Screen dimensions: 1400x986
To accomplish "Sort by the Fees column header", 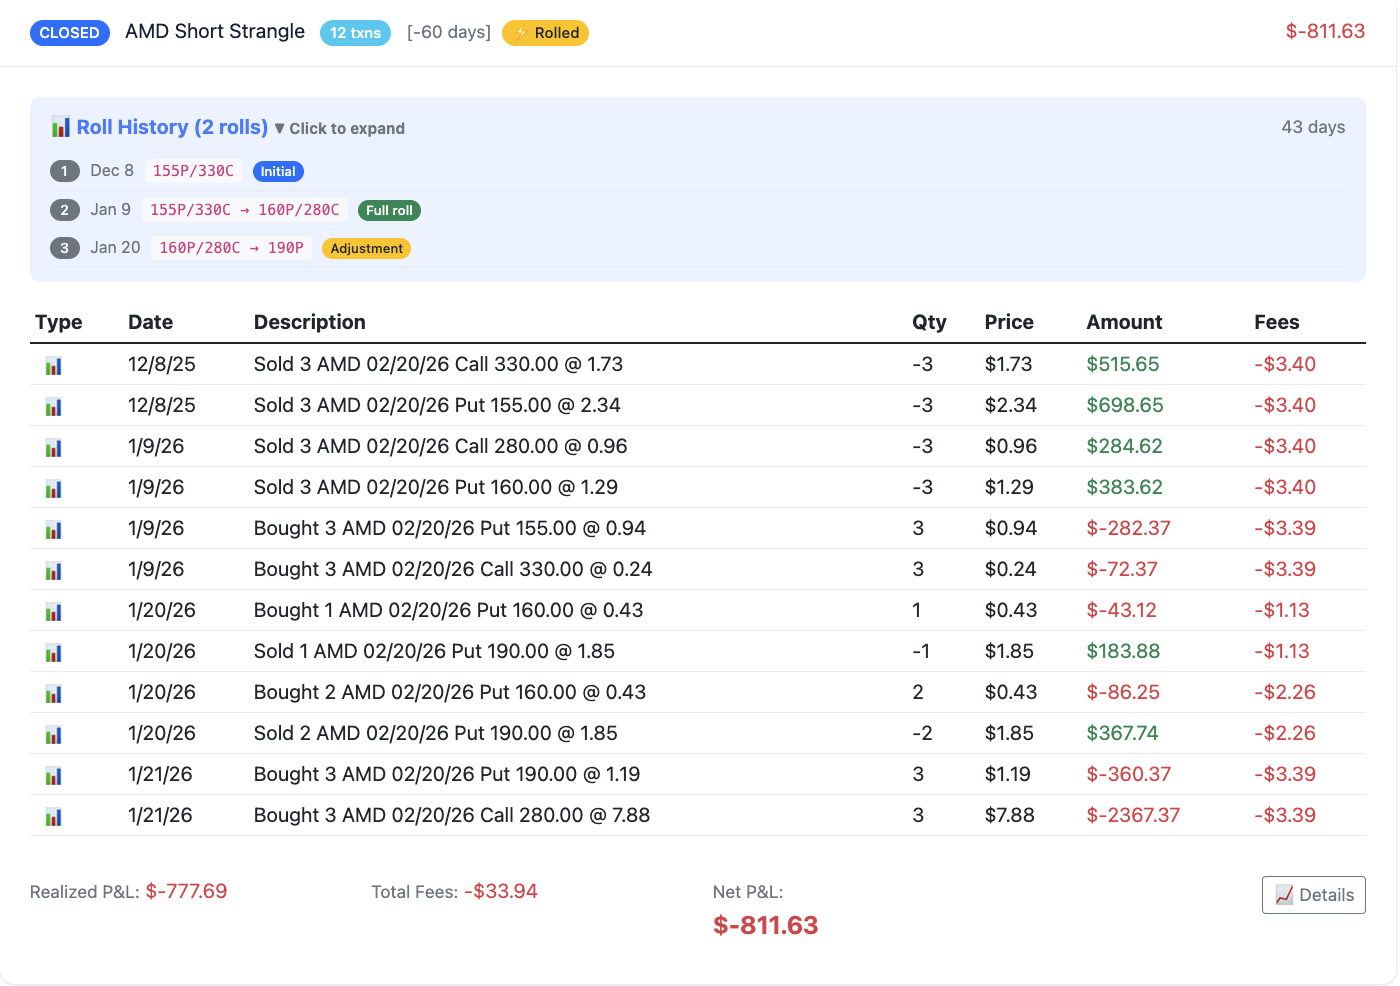I will click(1277, 322).
